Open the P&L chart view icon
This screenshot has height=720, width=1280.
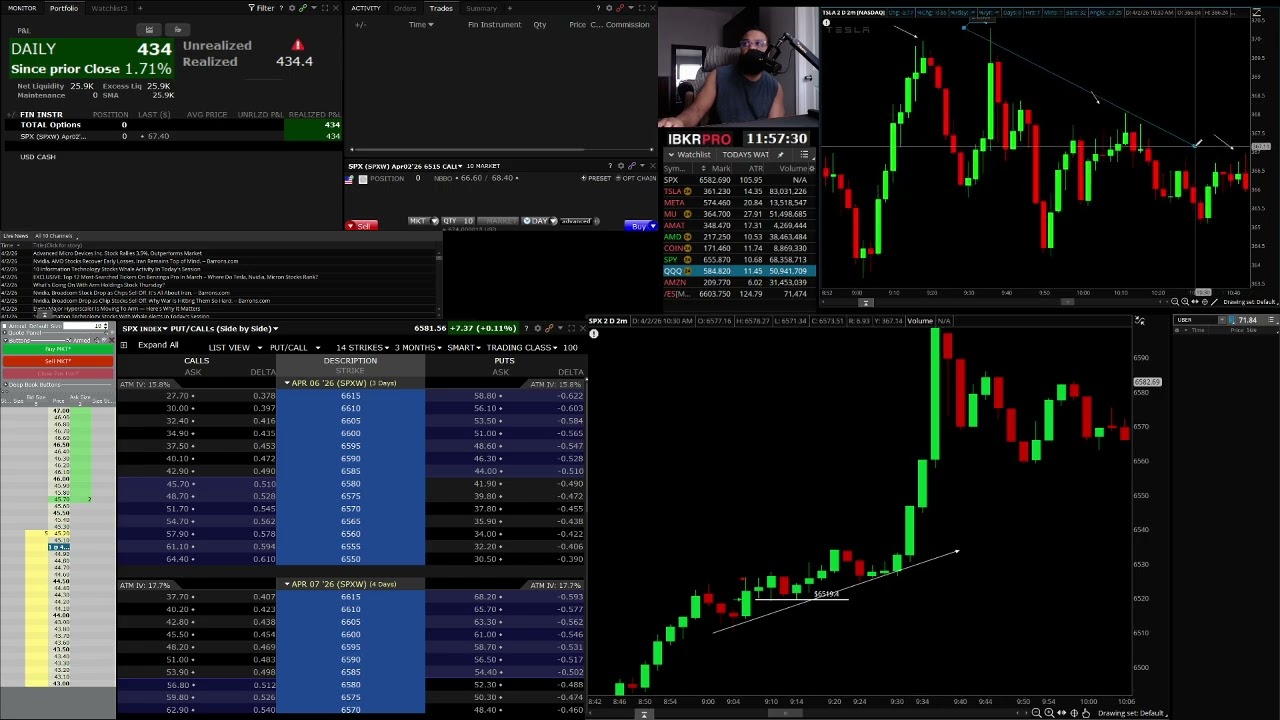(149, 30)
